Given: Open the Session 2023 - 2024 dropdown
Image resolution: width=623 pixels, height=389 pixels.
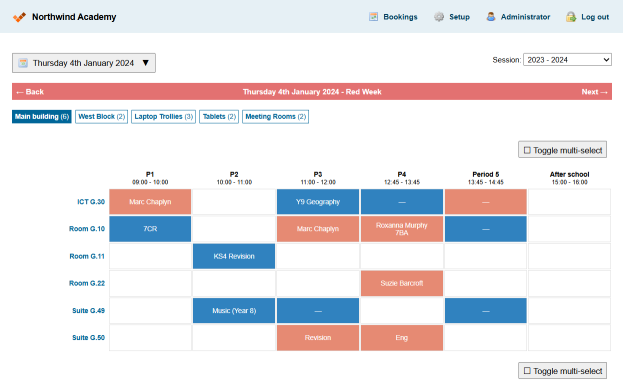Looking at the screenshot, I should (x=567, y=60).
